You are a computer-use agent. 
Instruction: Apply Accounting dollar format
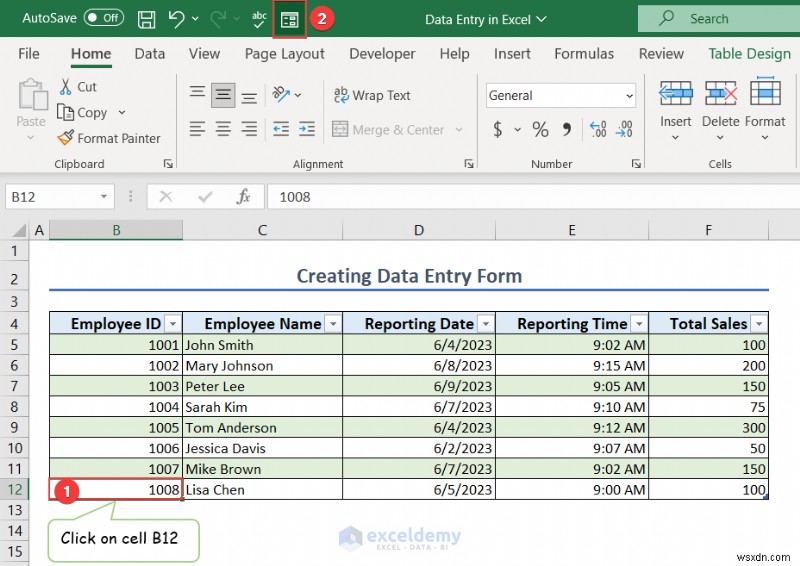(498, 130)
